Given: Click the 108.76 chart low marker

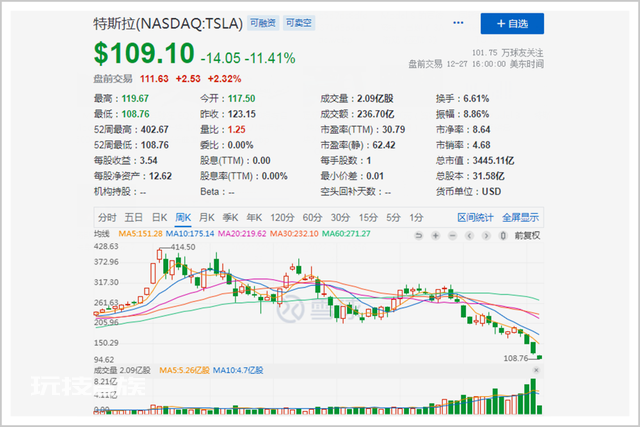Looking at the screenshot, I should 516,358.
